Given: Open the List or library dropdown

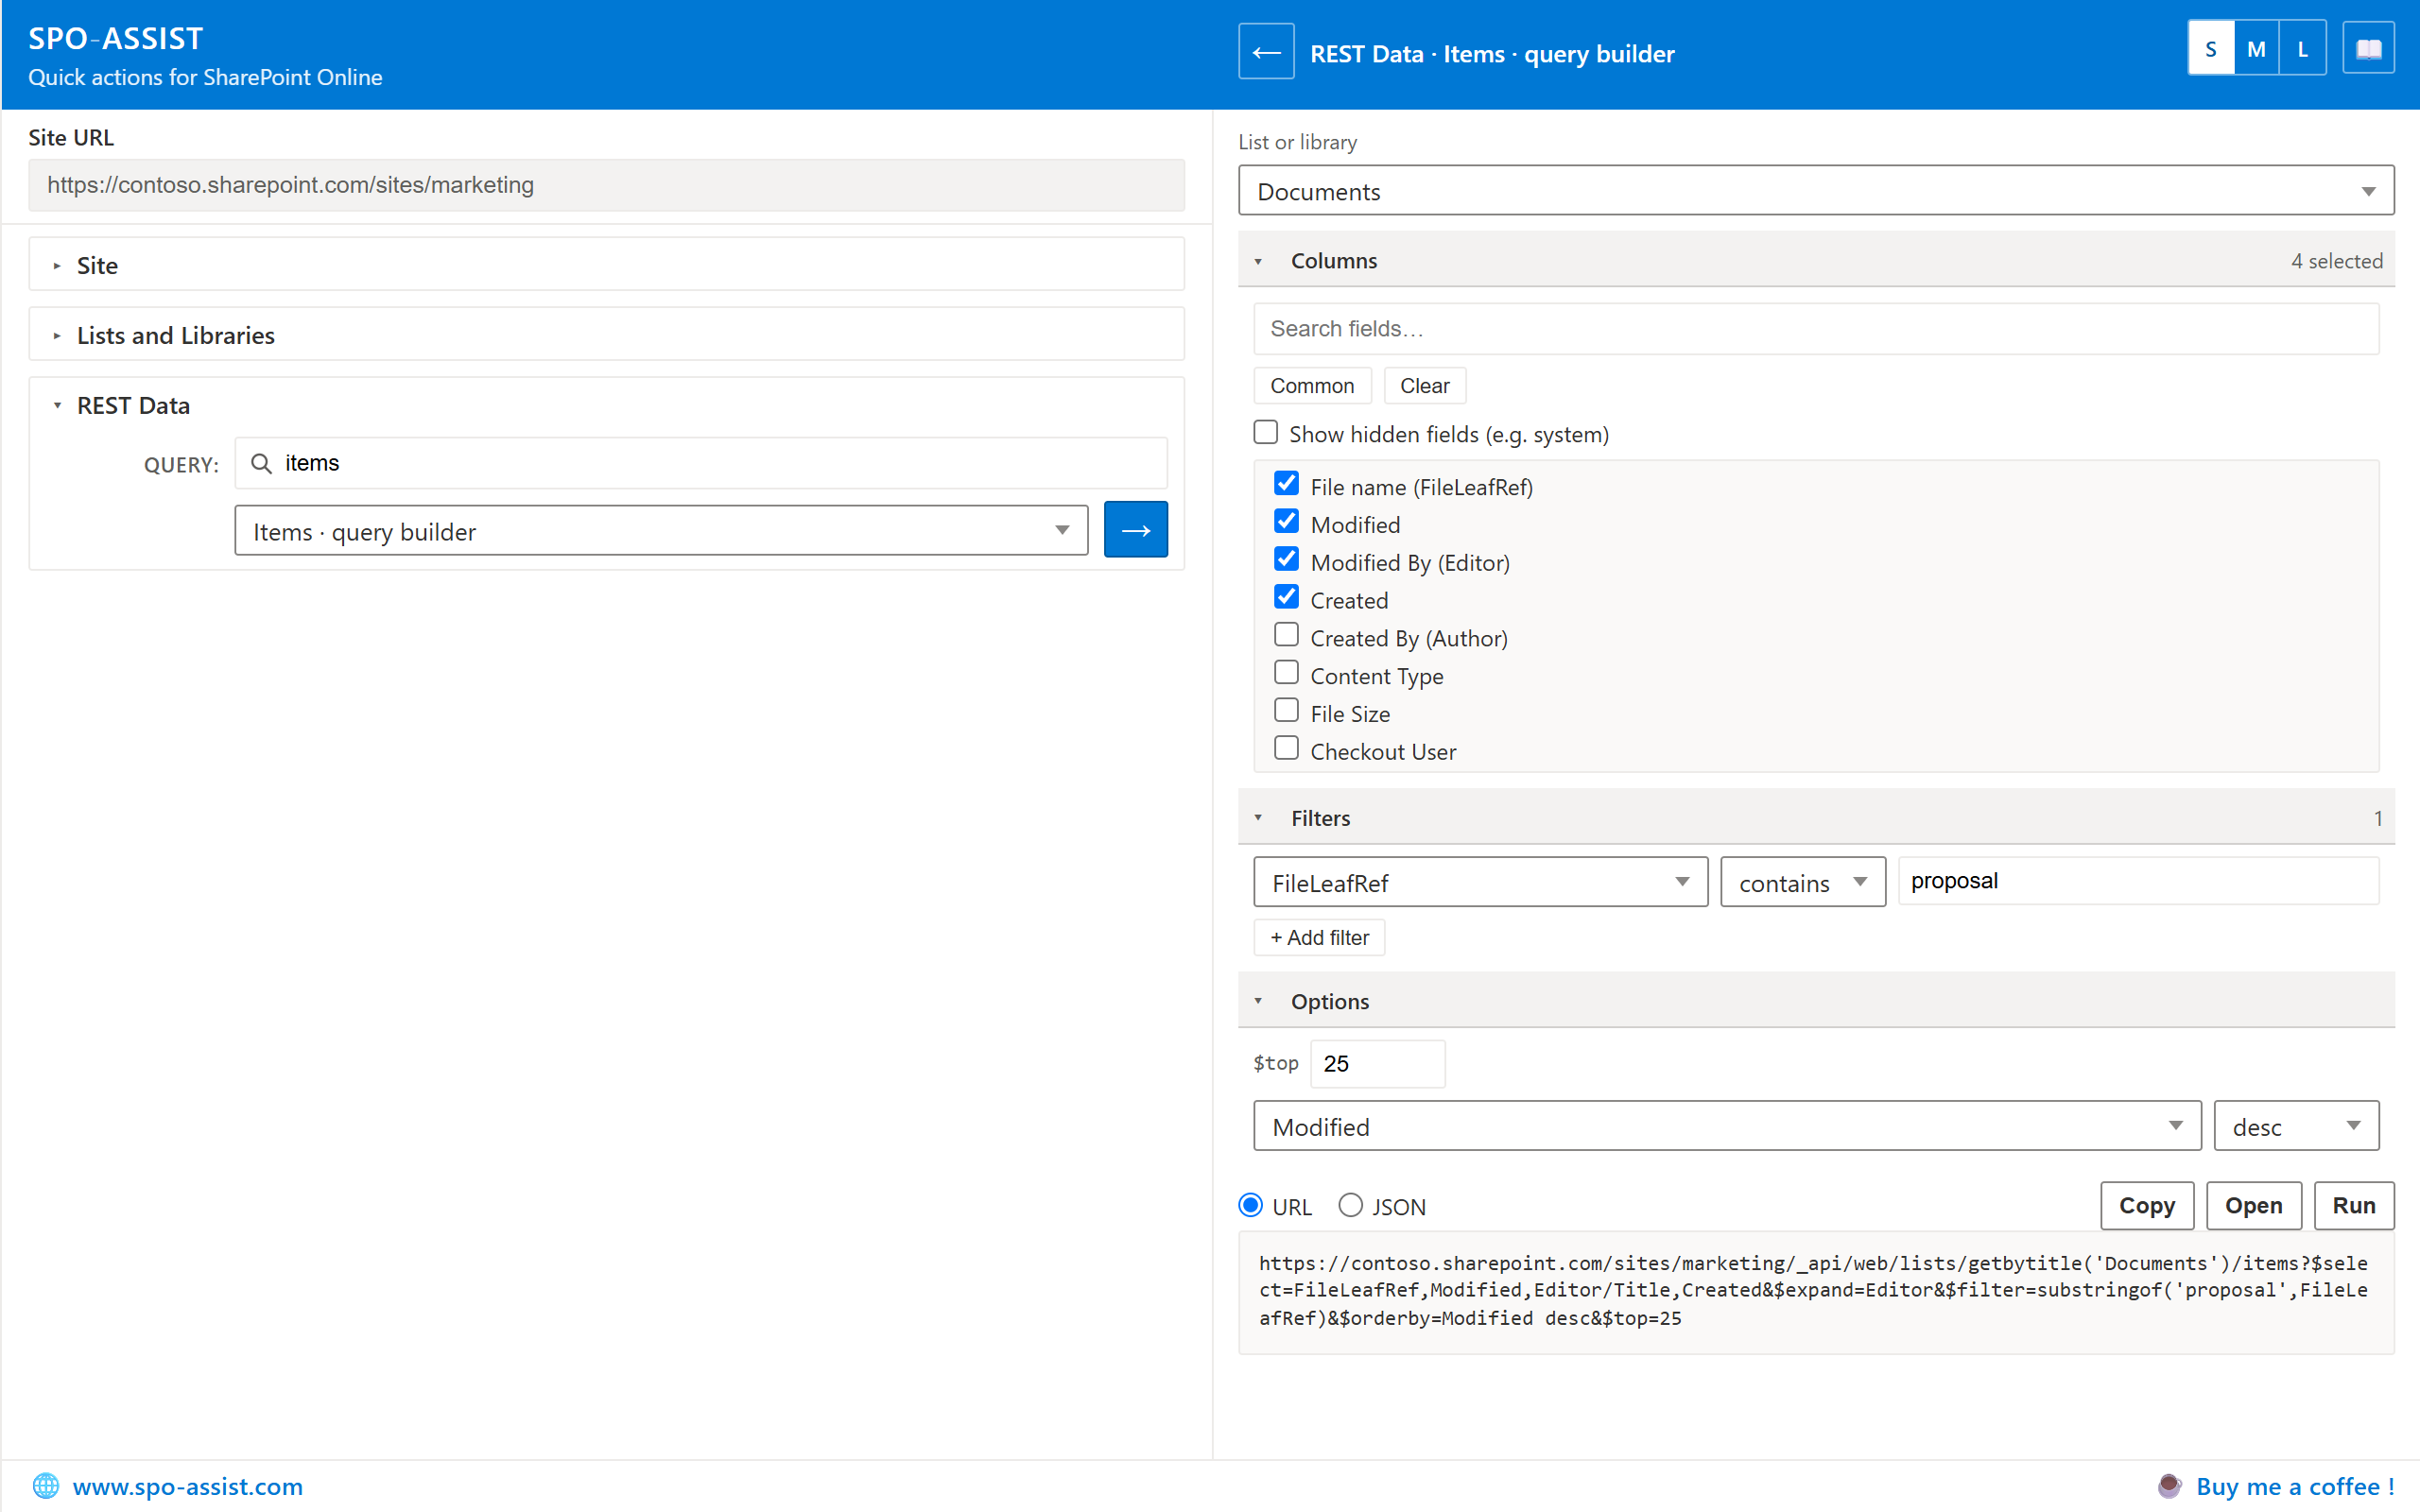Looking at the screenshot, I should pyautogui.click(x=1815, y=191).
